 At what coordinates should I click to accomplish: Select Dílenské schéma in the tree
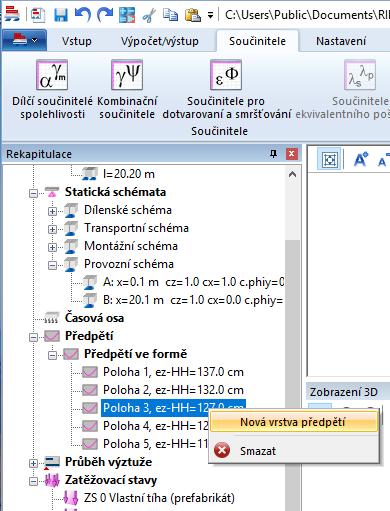128,210
